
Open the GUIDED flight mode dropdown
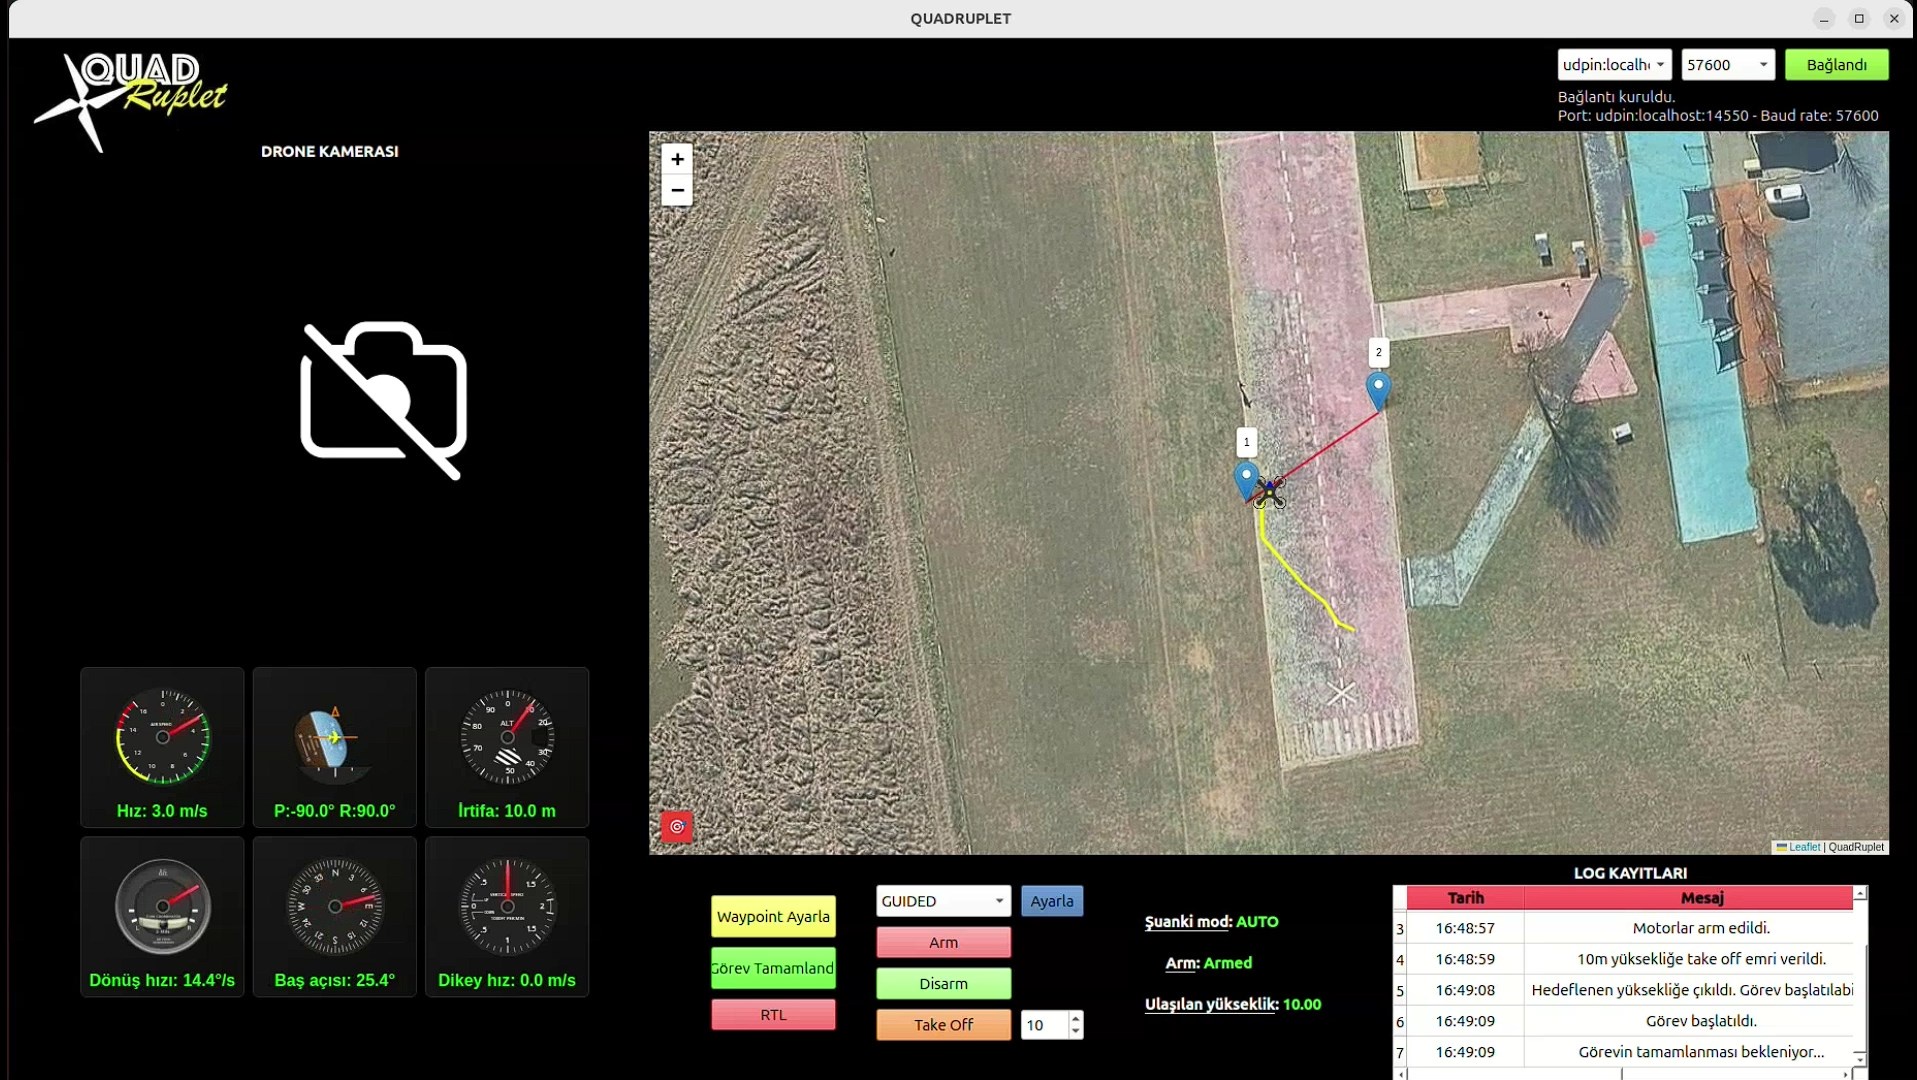click(x=943, y=901)
